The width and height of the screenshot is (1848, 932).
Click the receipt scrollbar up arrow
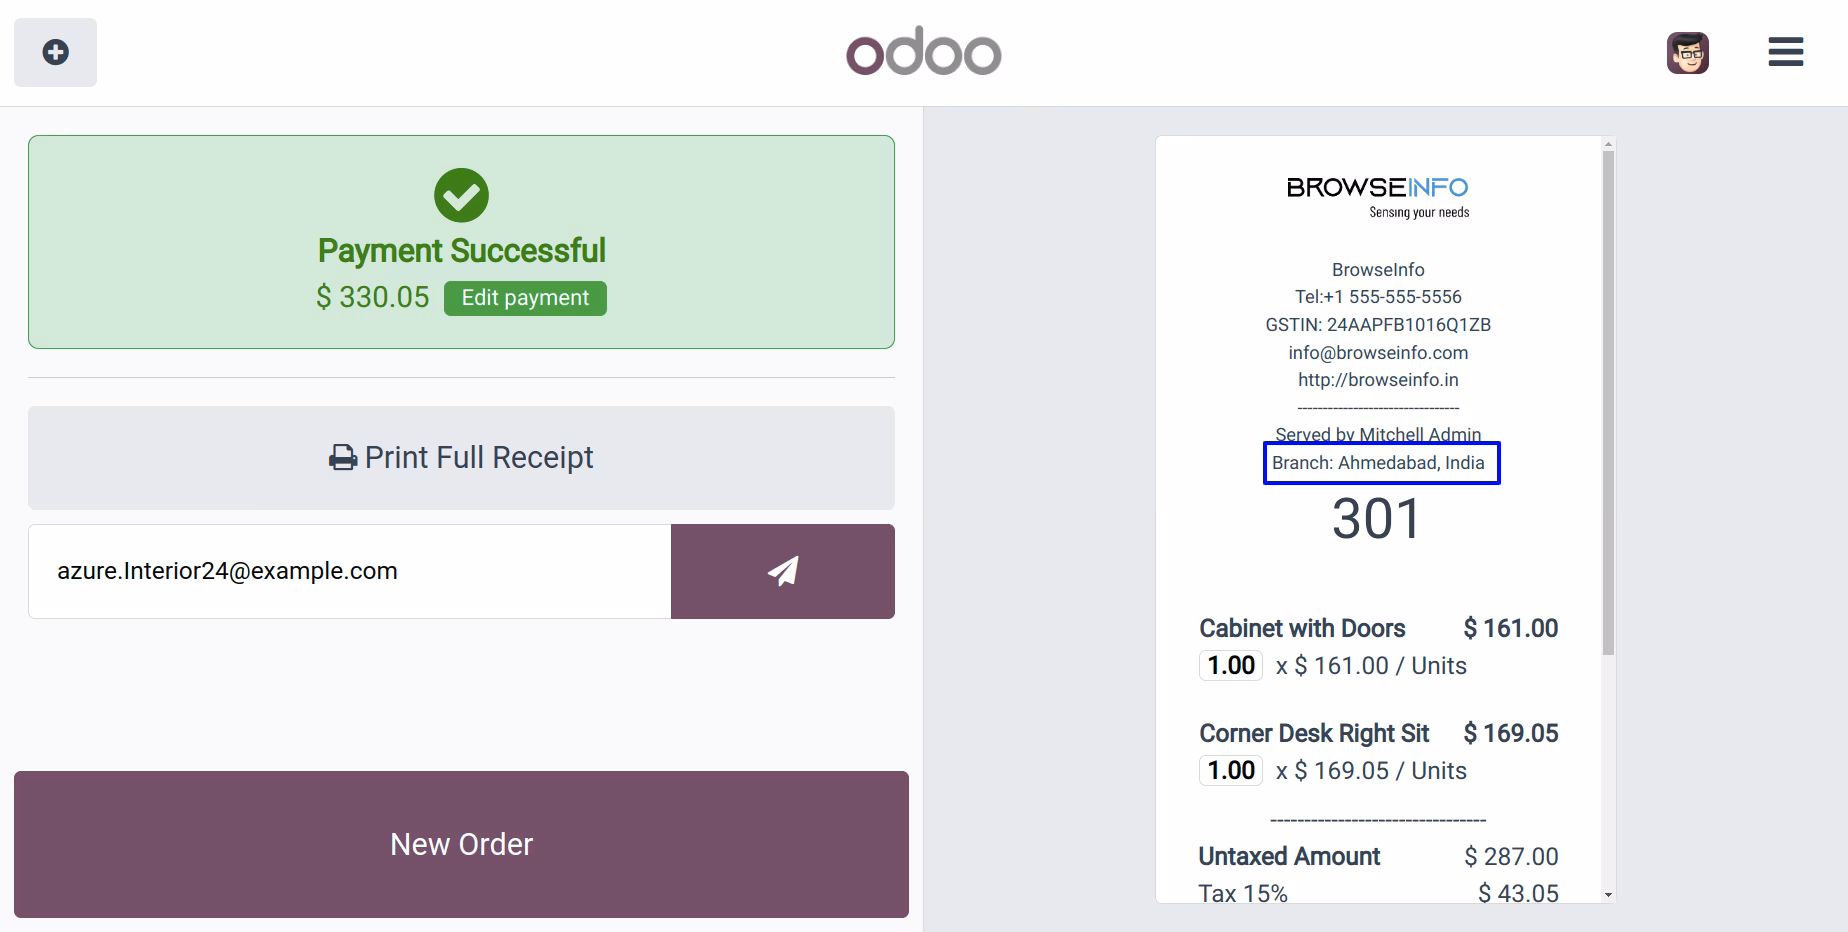1608,144
